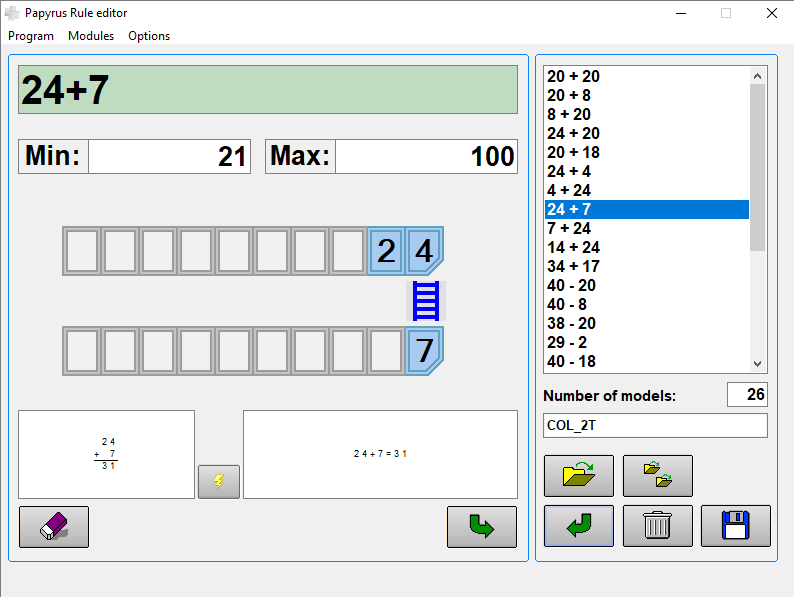The width and height of the screenshot is (794, 597).
Task: Open the folder icon to load models
Action: click(x=579, y=475)
